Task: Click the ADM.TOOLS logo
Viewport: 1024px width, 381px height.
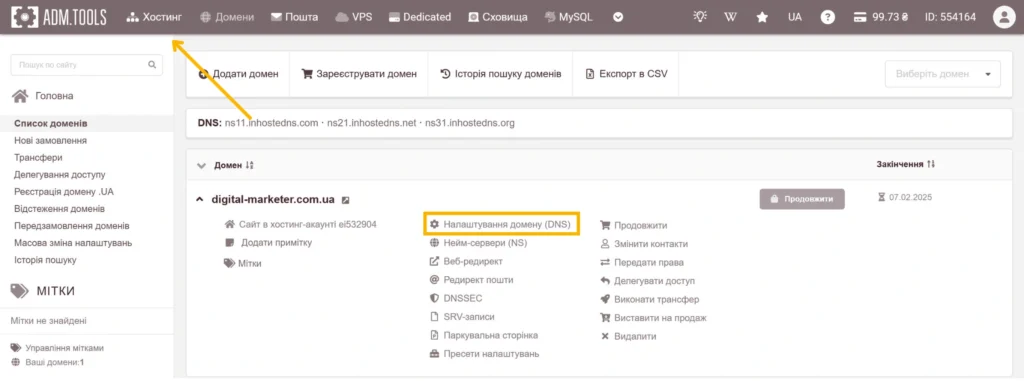Action: 58,17
